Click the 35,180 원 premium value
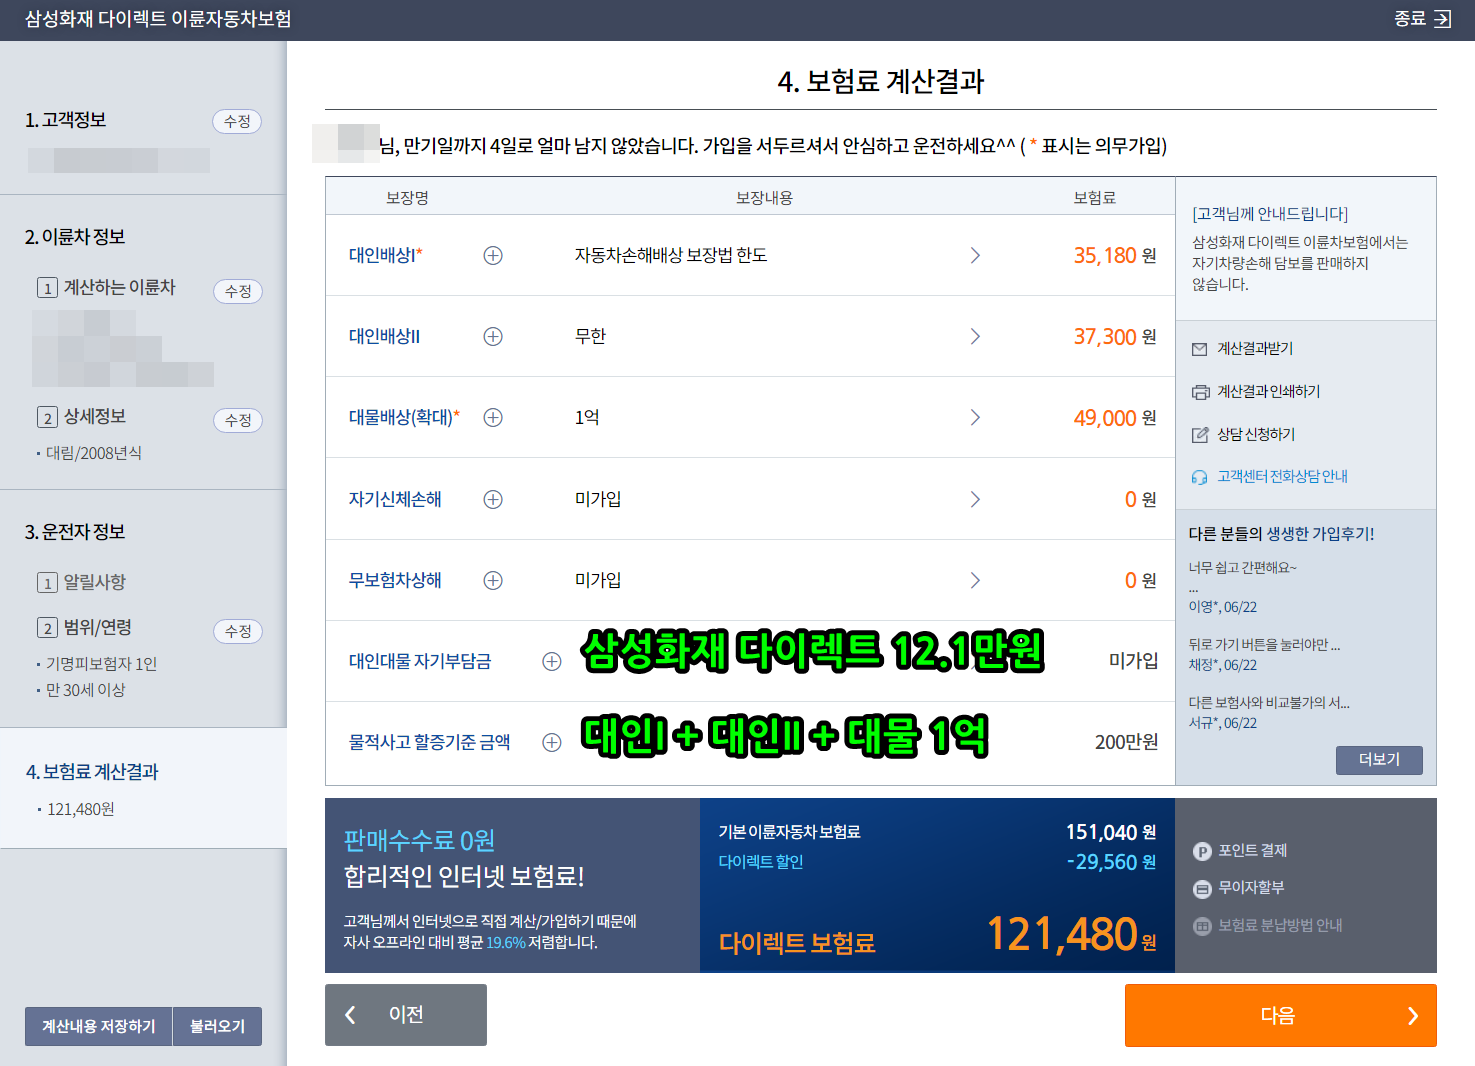1475x1066 pixels. coord(1115,255)
